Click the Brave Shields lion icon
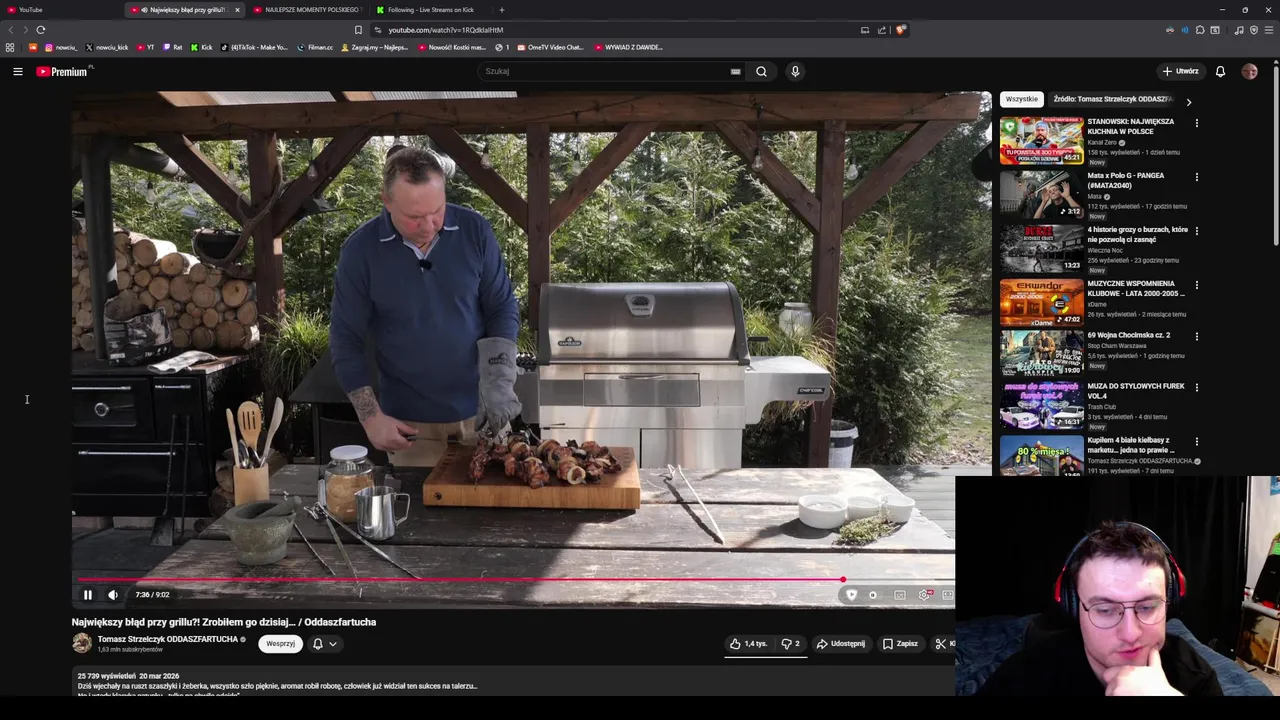Screen dimensions: 1280x720 point(900,30)
